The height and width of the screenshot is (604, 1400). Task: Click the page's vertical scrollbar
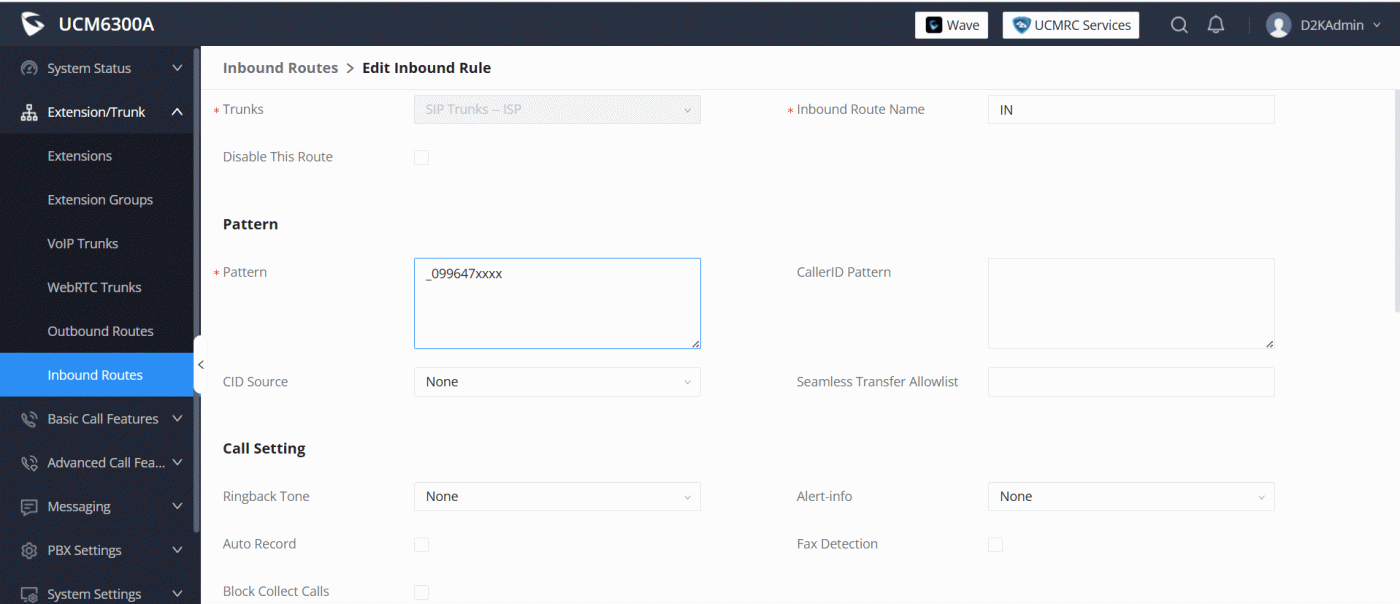tap(1395, 200)
